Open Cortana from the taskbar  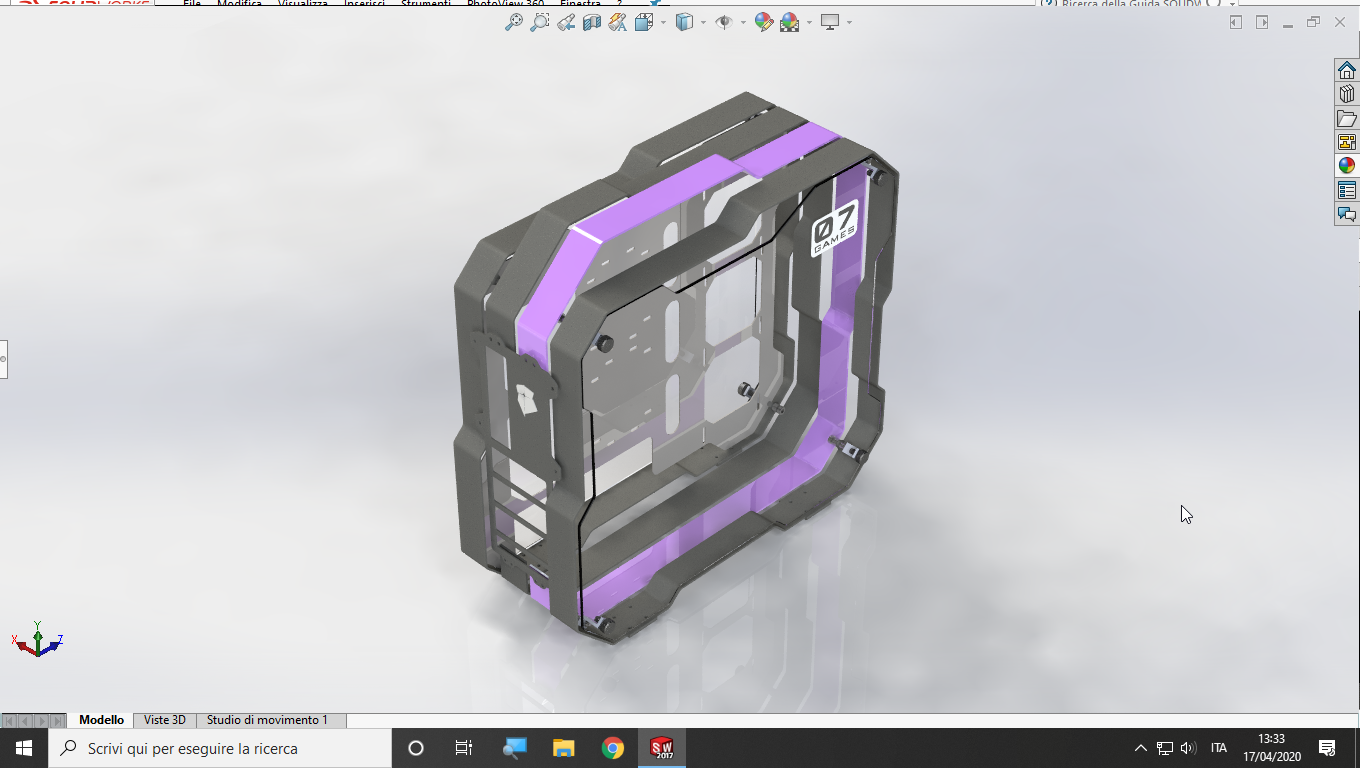tap(416, 748)
